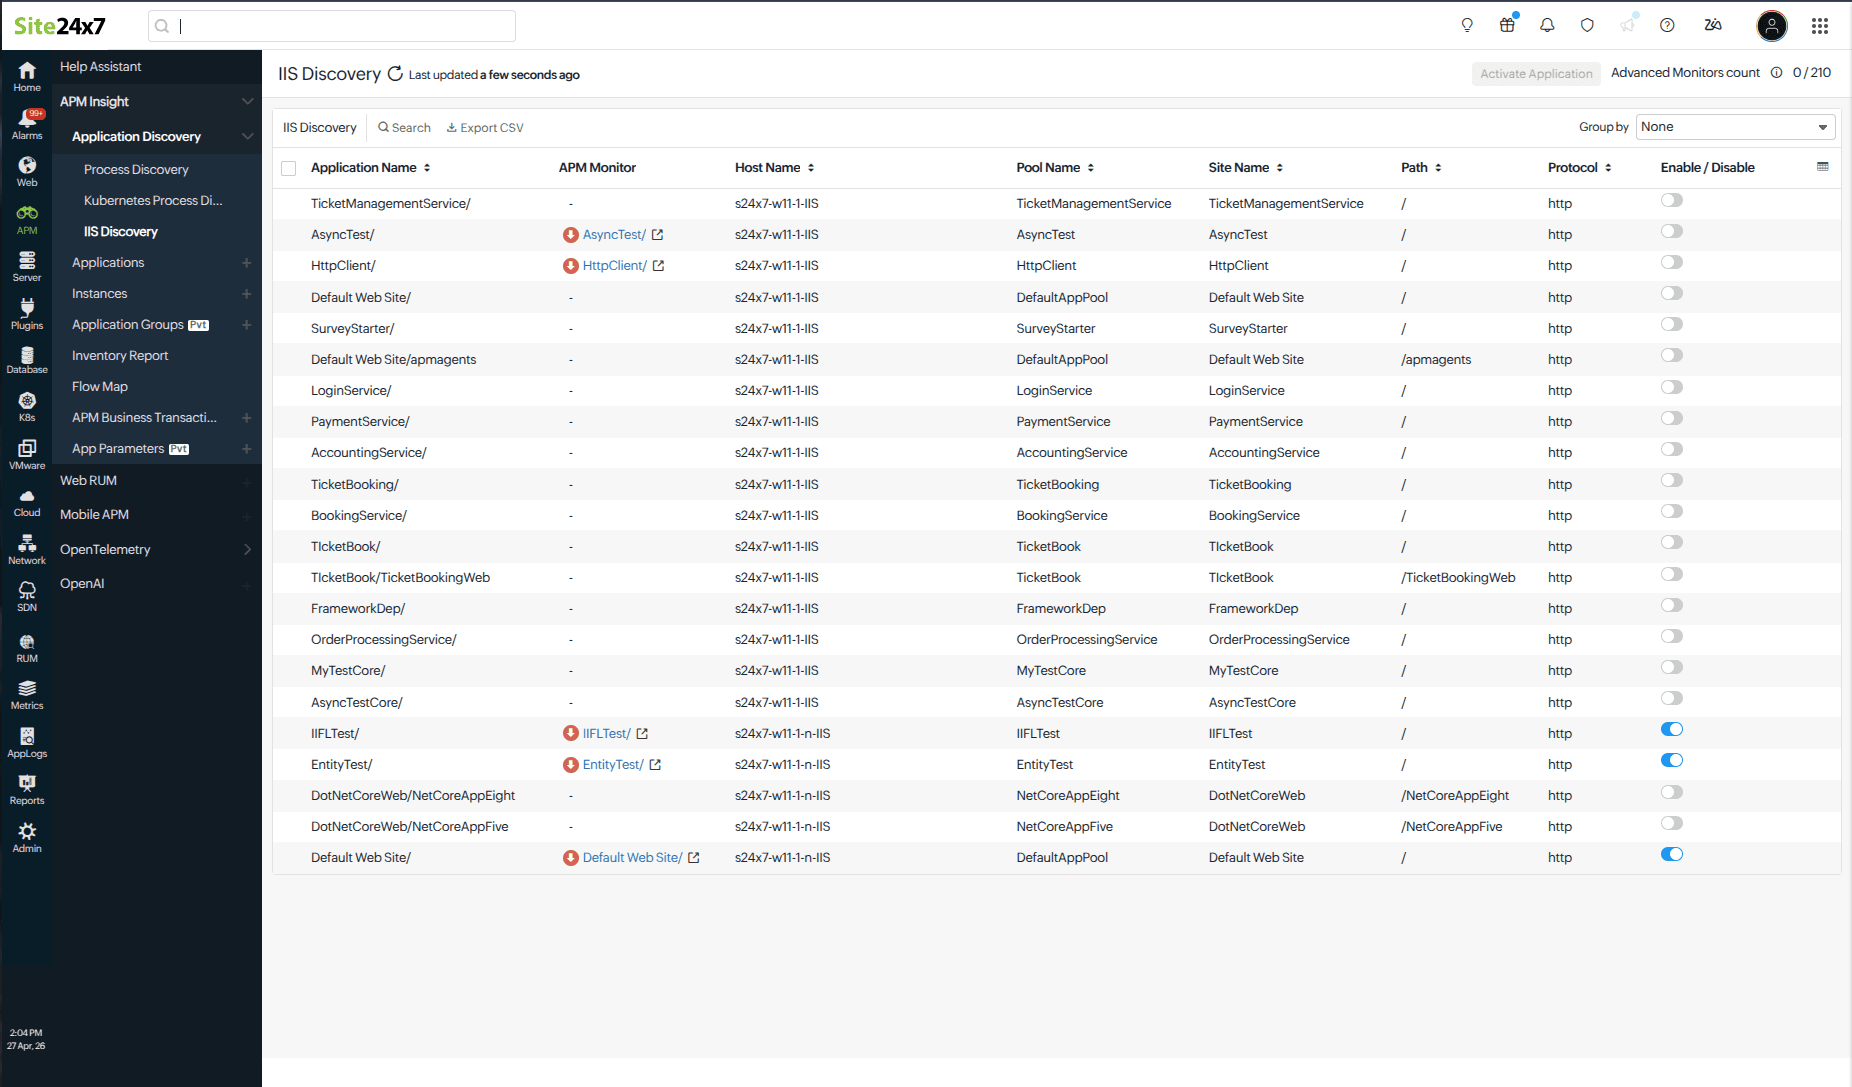
Task: Open the AppLogs sidebar icon
Action: [x=27, y=743]
